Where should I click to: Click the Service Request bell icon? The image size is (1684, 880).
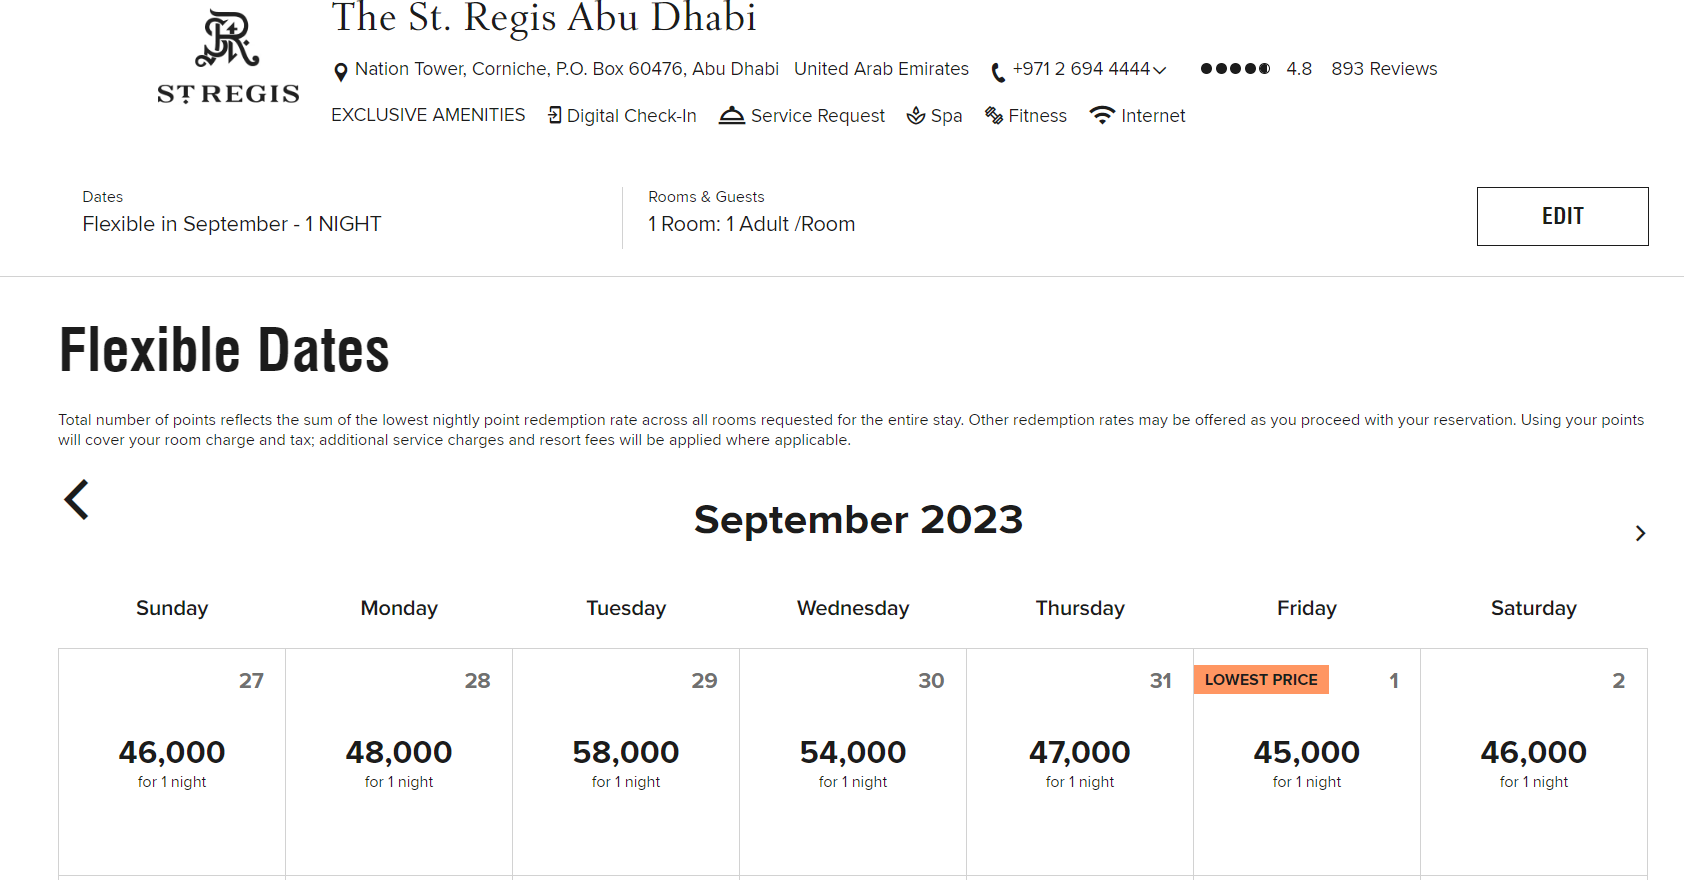pyautogui.click(x=732, y=116)
